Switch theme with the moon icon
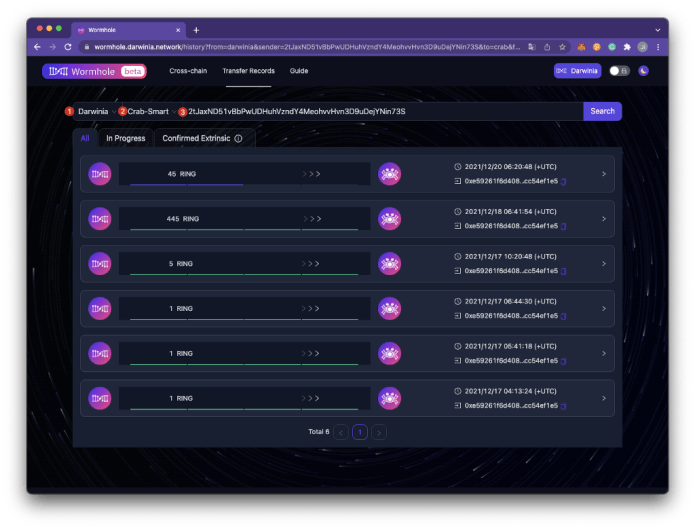Screen dimensions: 695x529 pyautogui.click(x=643, y=71)
